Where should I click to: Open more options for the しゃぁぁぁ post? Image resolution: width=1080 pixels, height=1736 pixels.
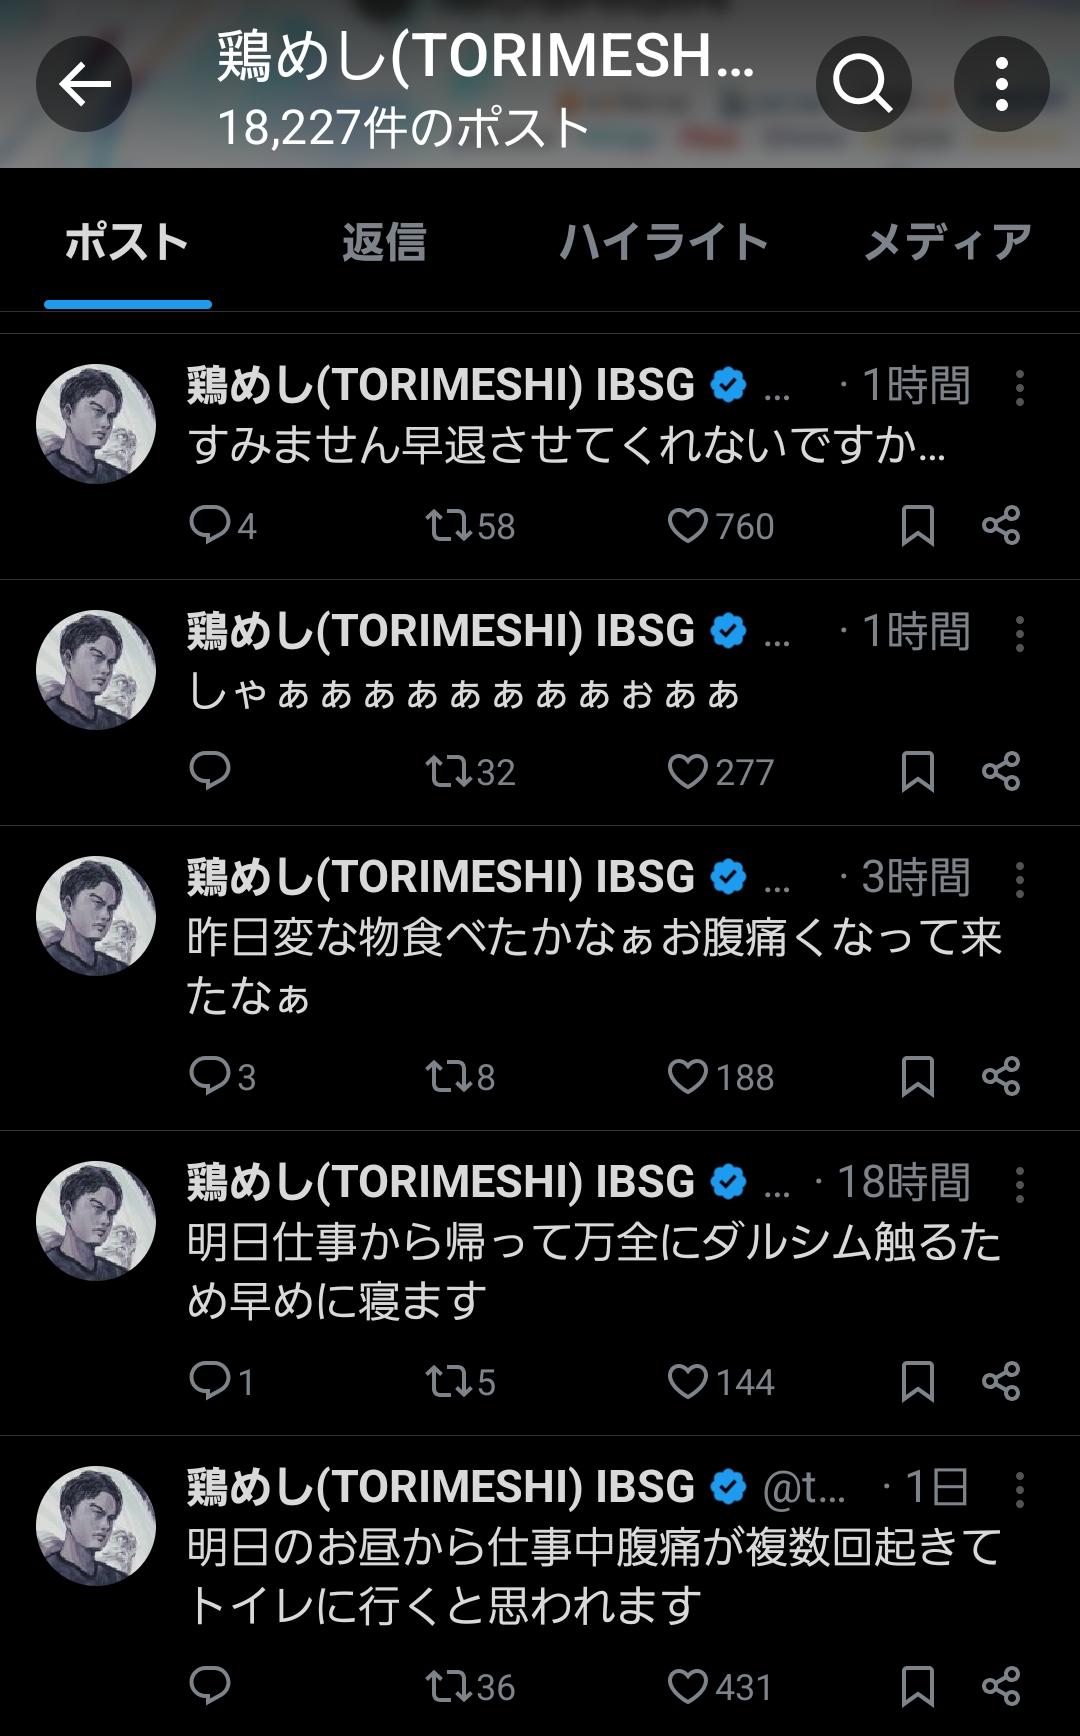[1019, 634]
